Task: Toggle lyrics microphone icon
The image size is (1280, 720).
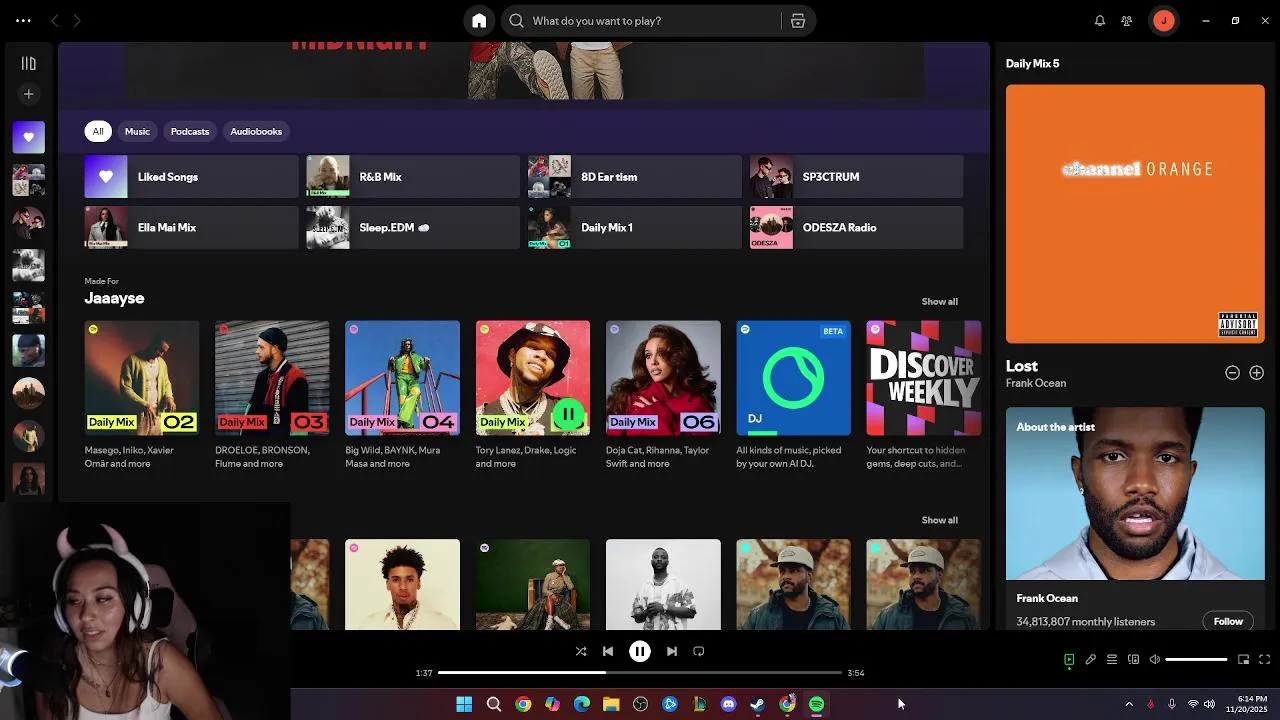Action: pyautogui.click(x=1091, y=660)
